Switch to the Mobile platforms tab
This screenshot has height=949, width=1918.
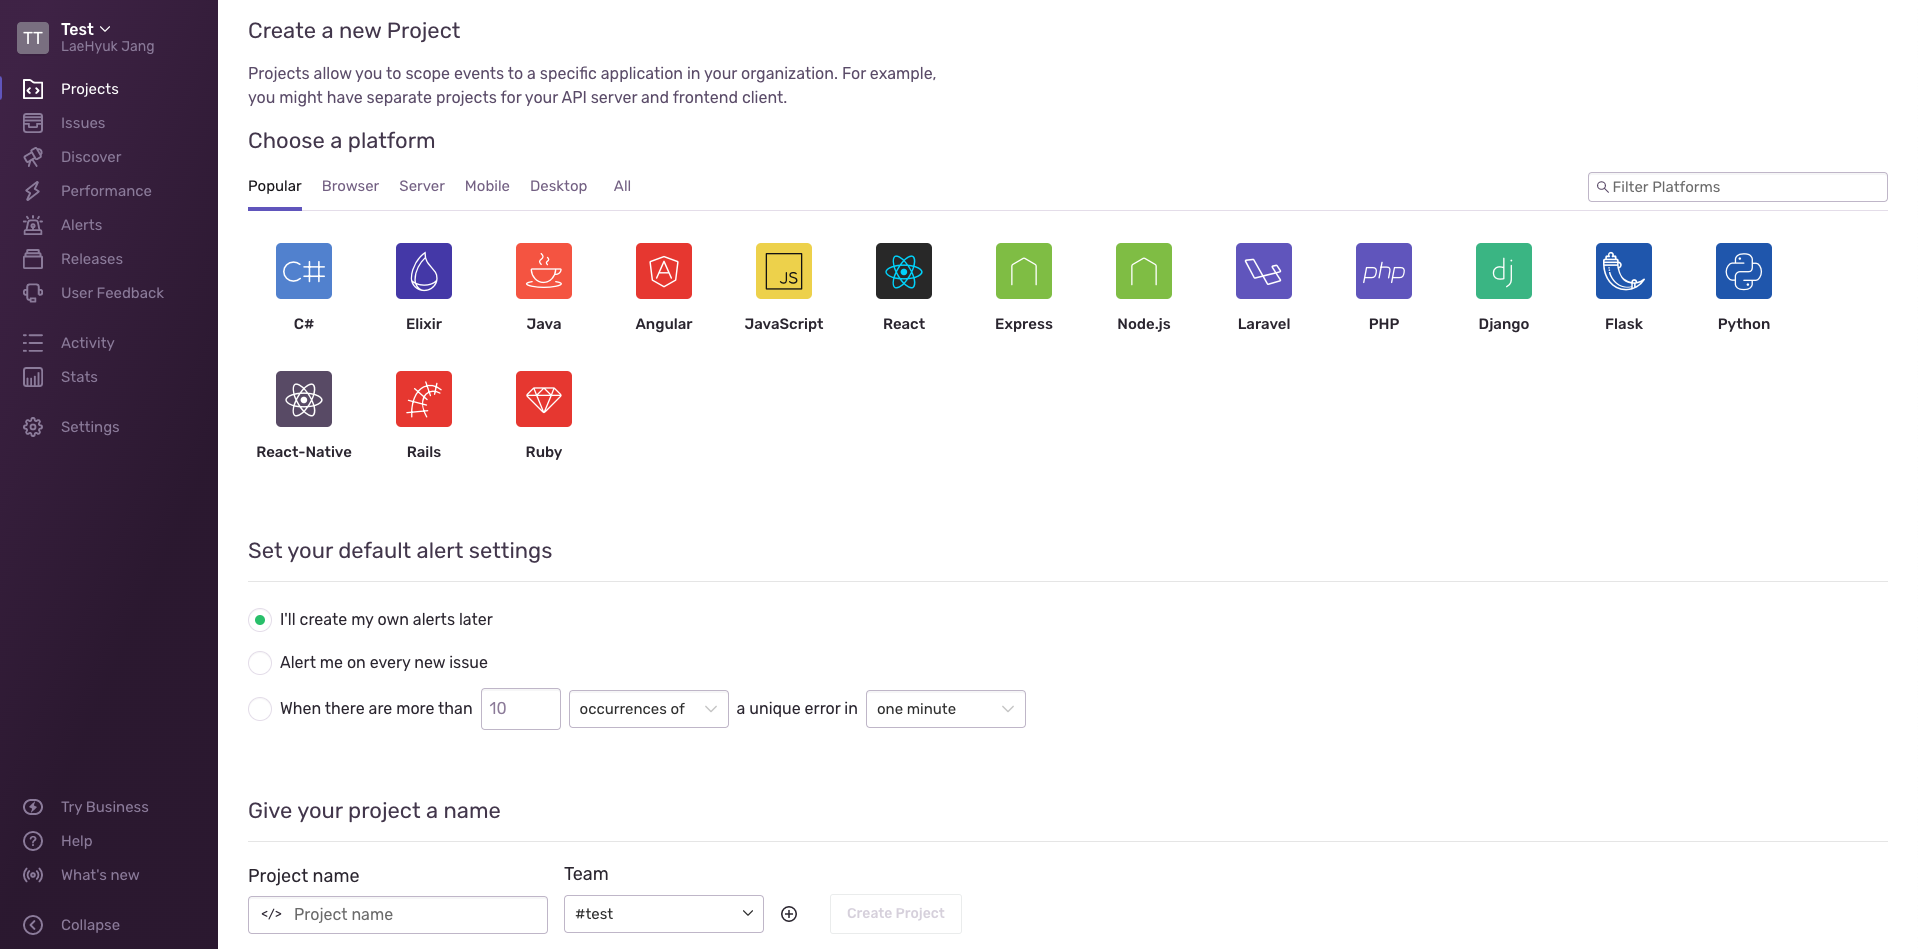(x=487, y=186)
